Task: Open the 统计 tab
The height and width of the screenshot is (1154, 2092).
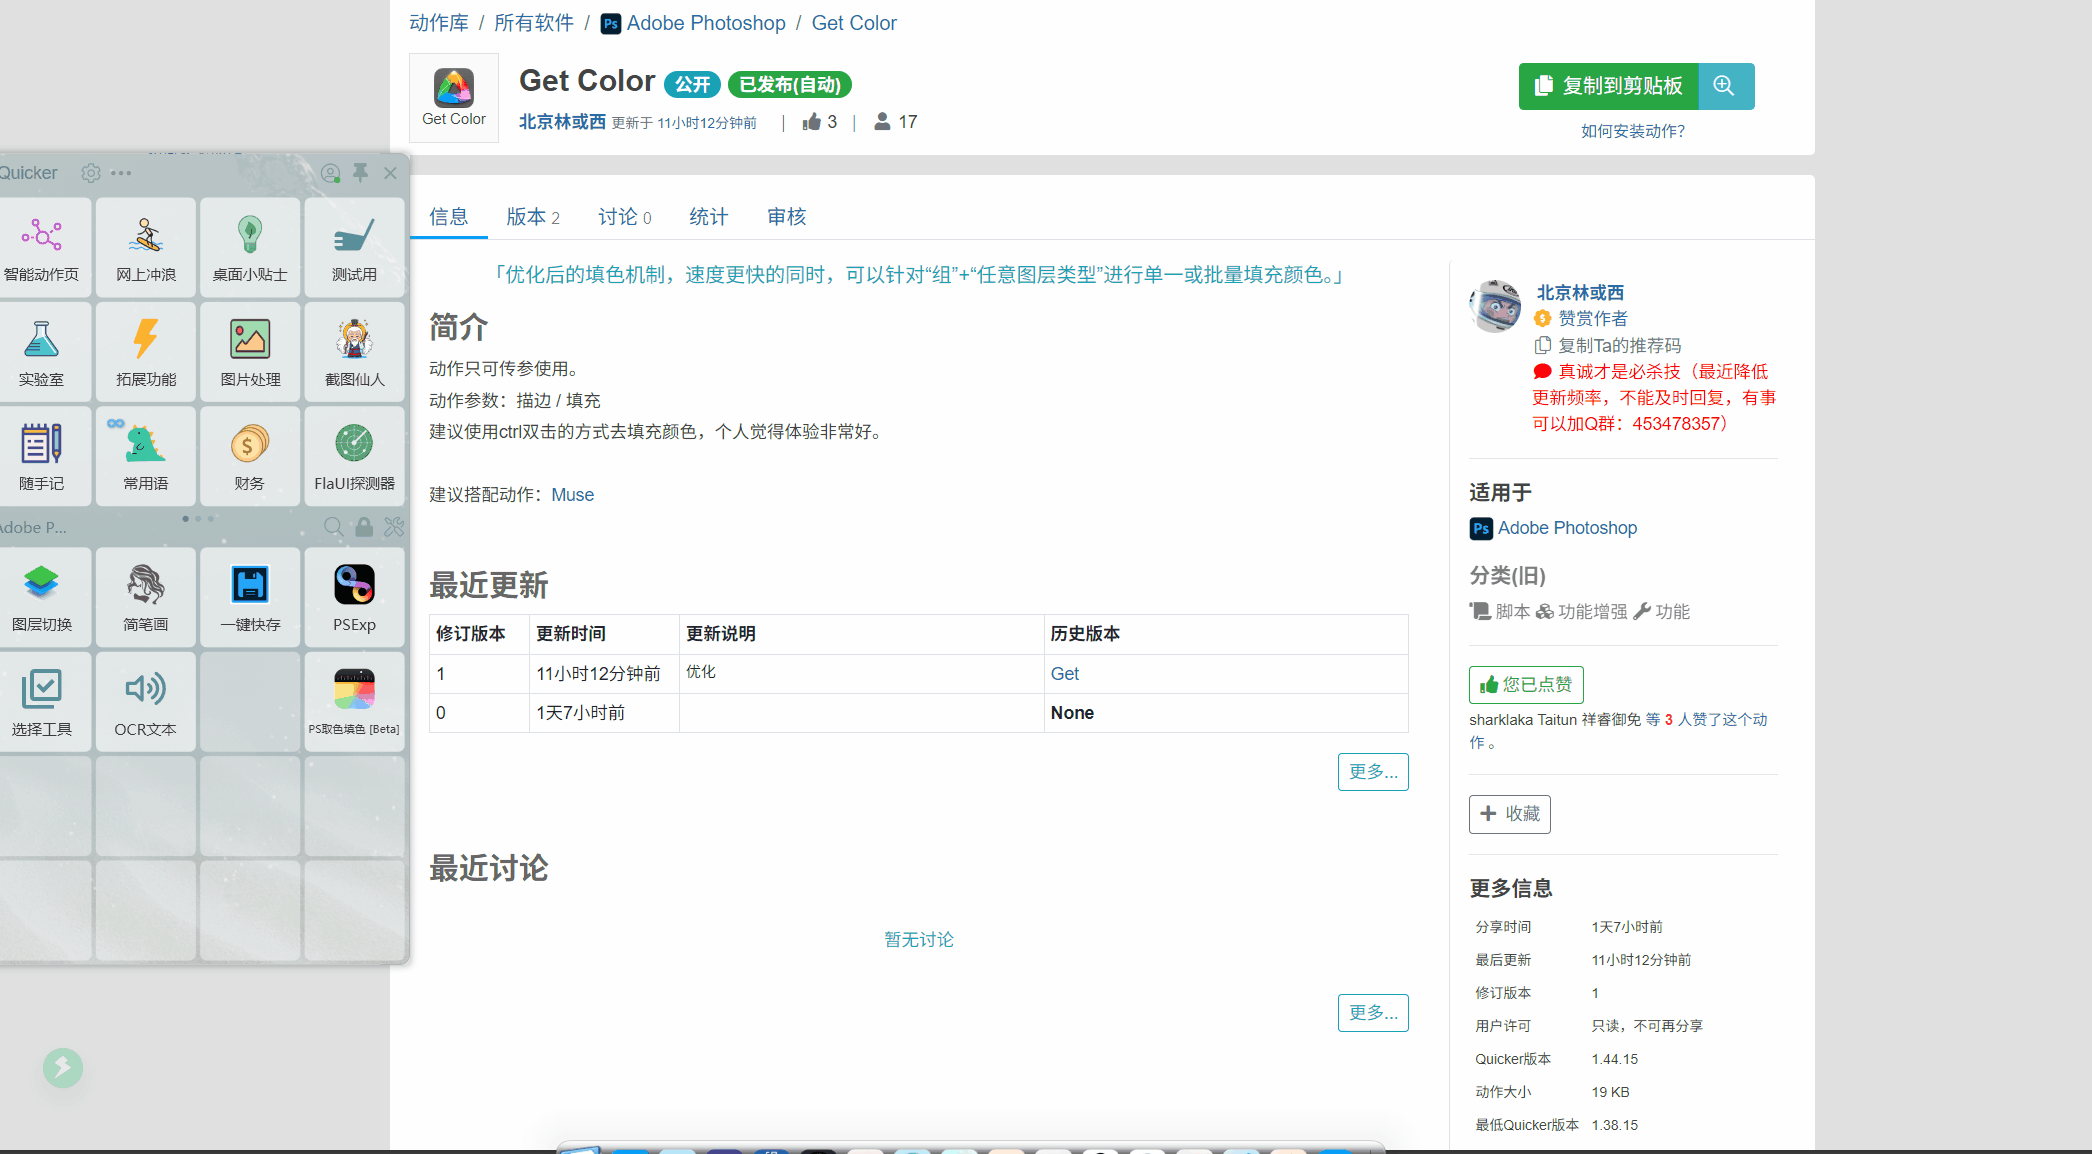Action: click(x=708, y=217)
